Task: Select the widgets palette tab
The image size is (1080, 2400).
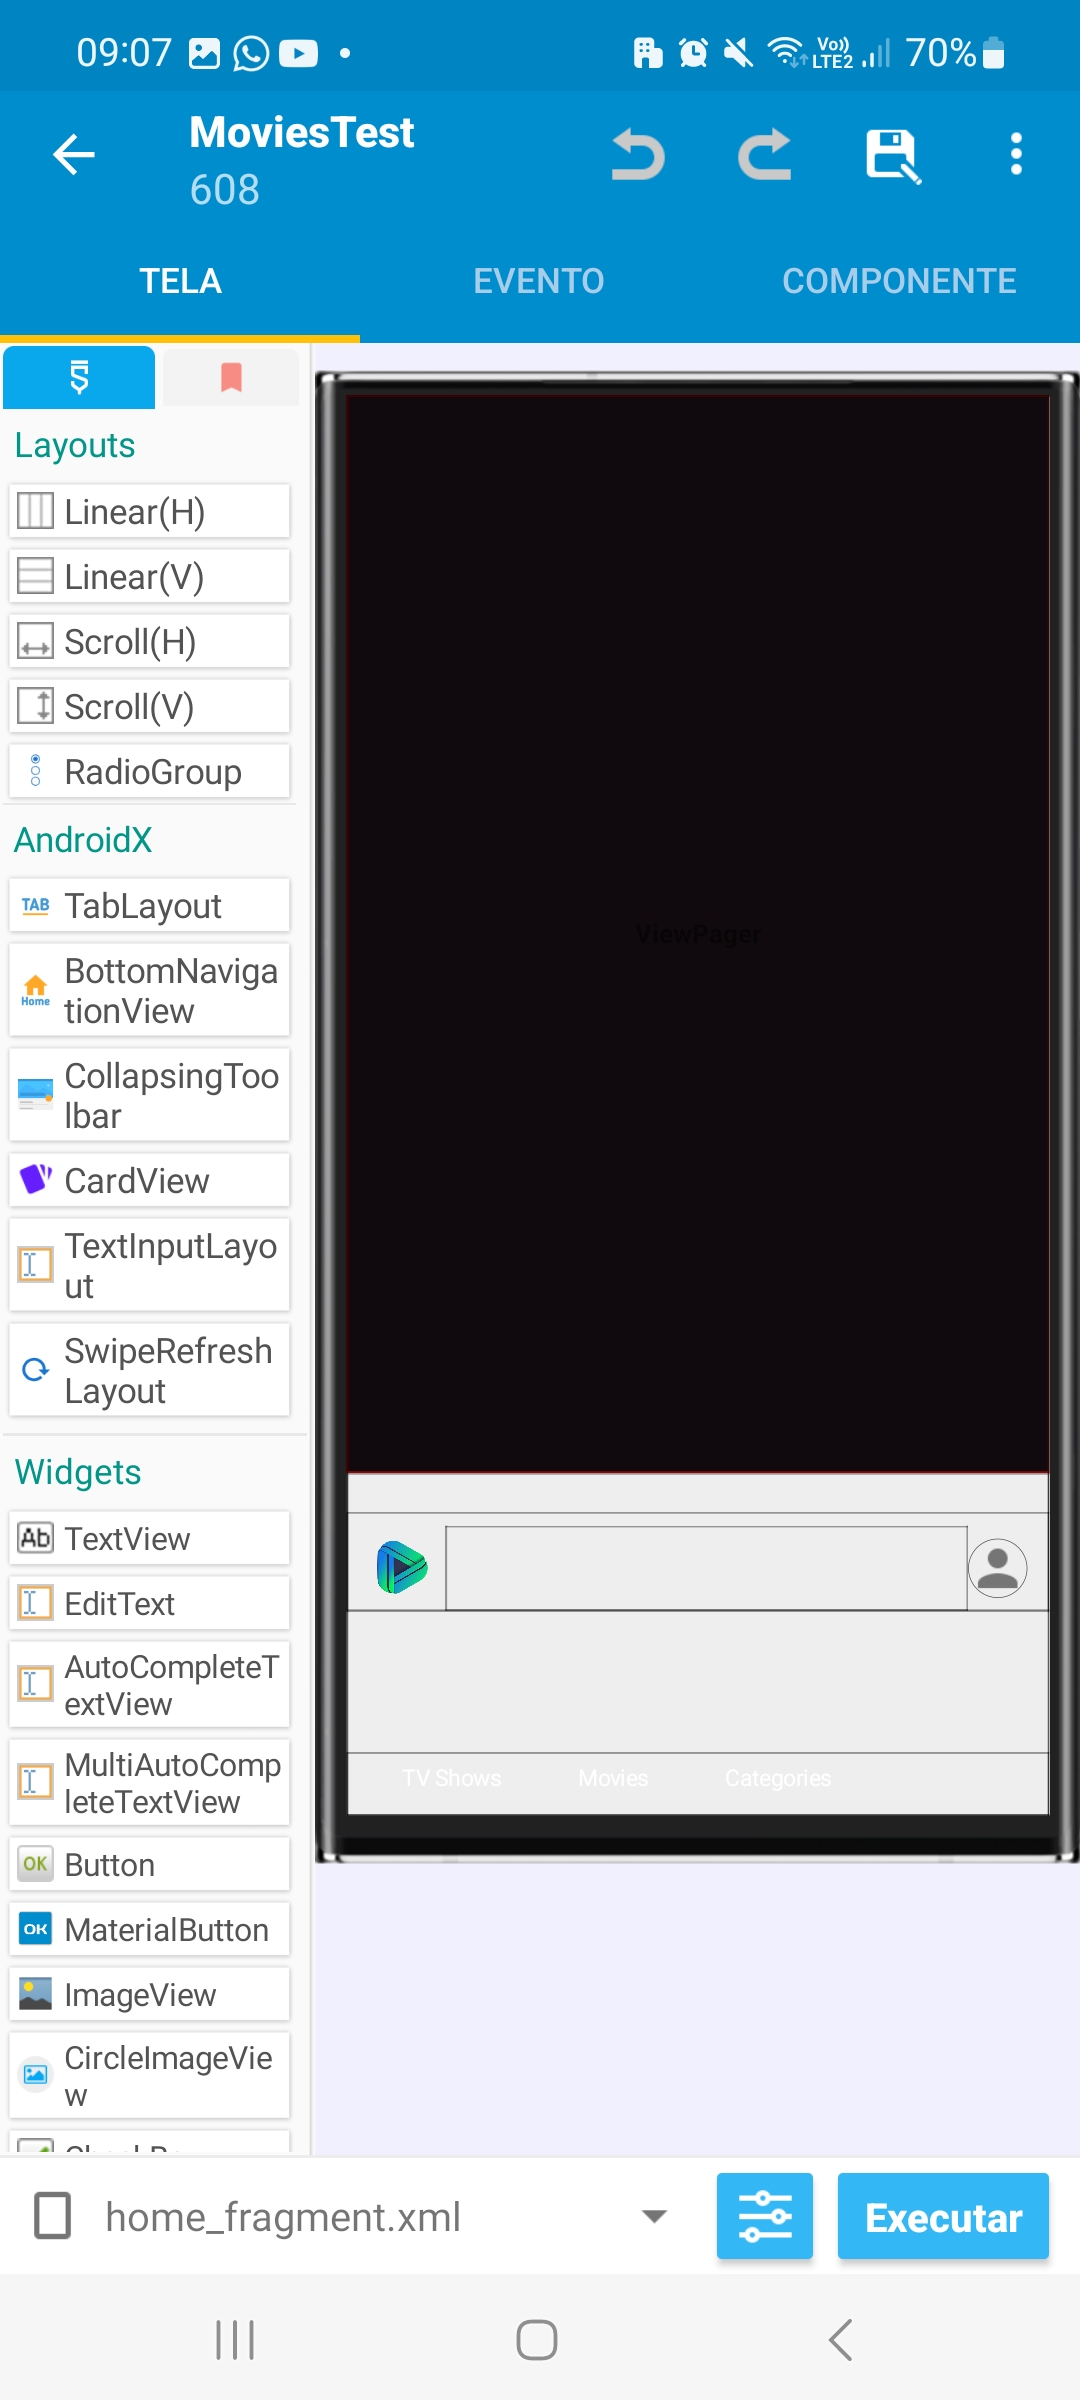Action: point(79,377)
